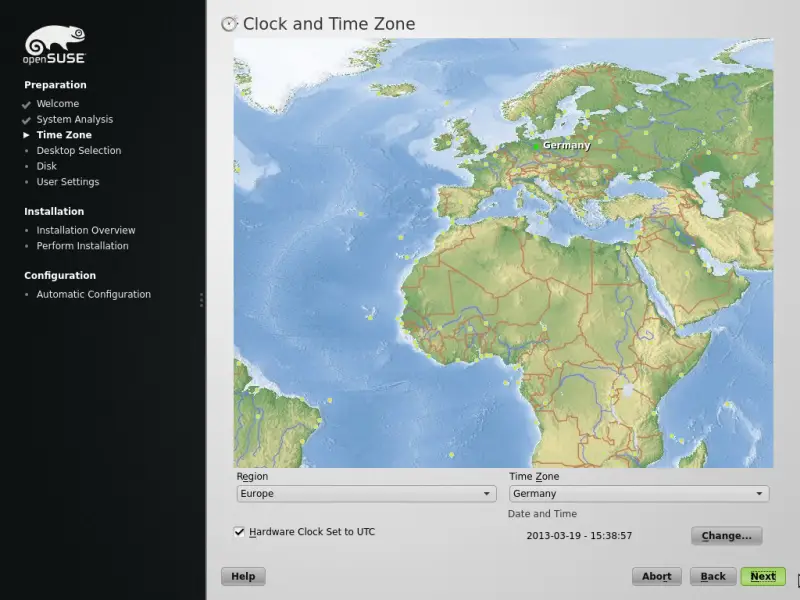Open the Time Zone dropdown showing Germany
The height and width of the screenshot is (600, 800).
(639, 493)
